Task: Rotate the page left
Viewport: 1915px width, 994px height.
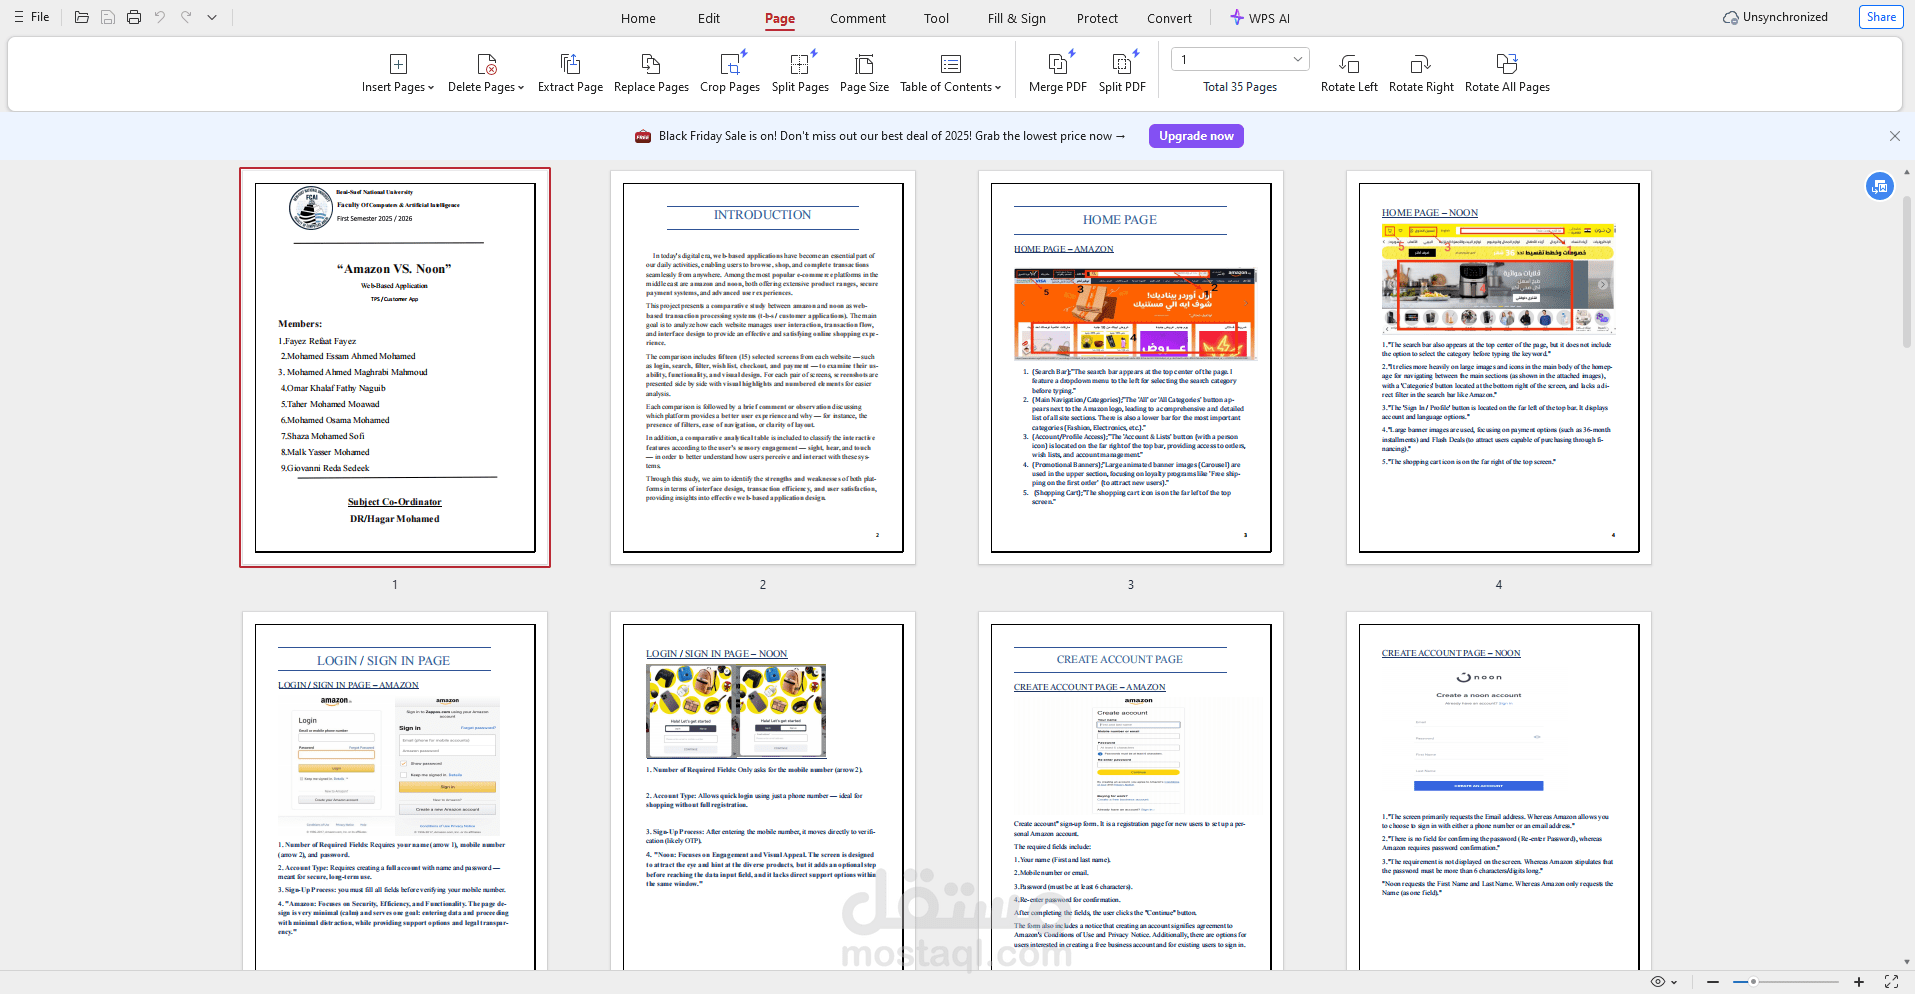Action: point(1349,73)
